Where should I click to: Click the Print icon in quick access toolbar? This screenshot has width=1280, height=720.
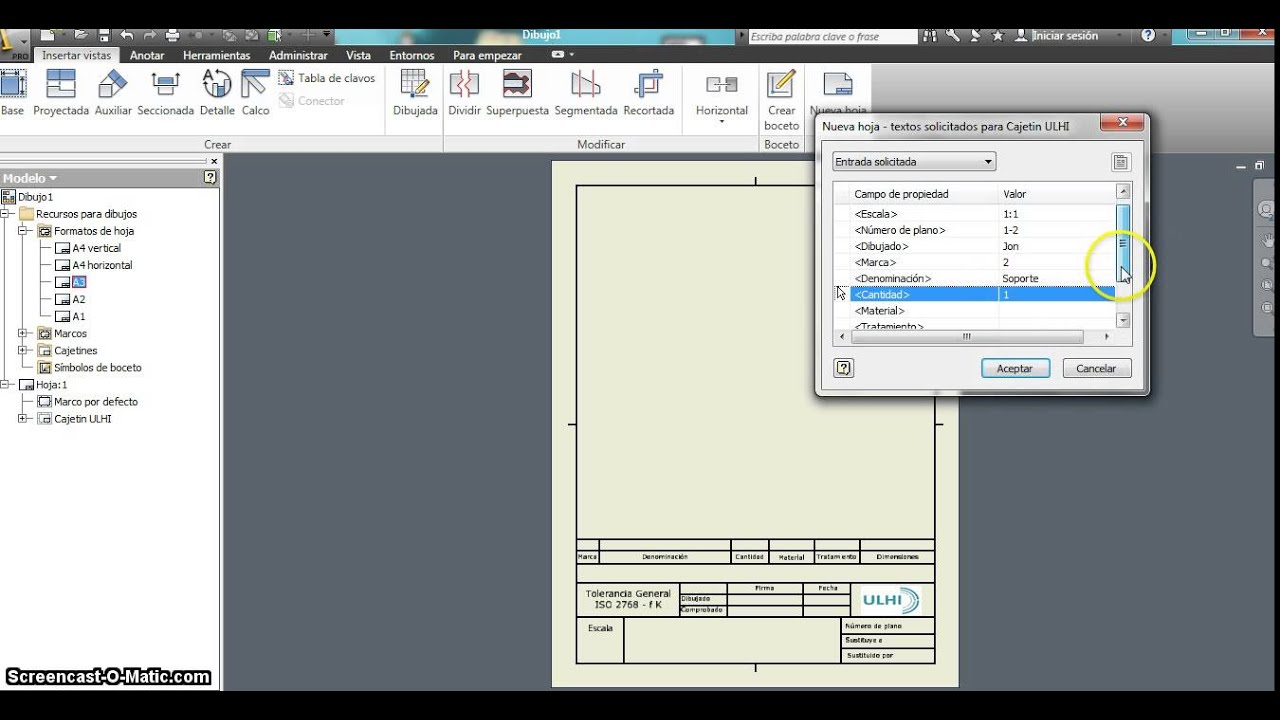coord(173,35)
